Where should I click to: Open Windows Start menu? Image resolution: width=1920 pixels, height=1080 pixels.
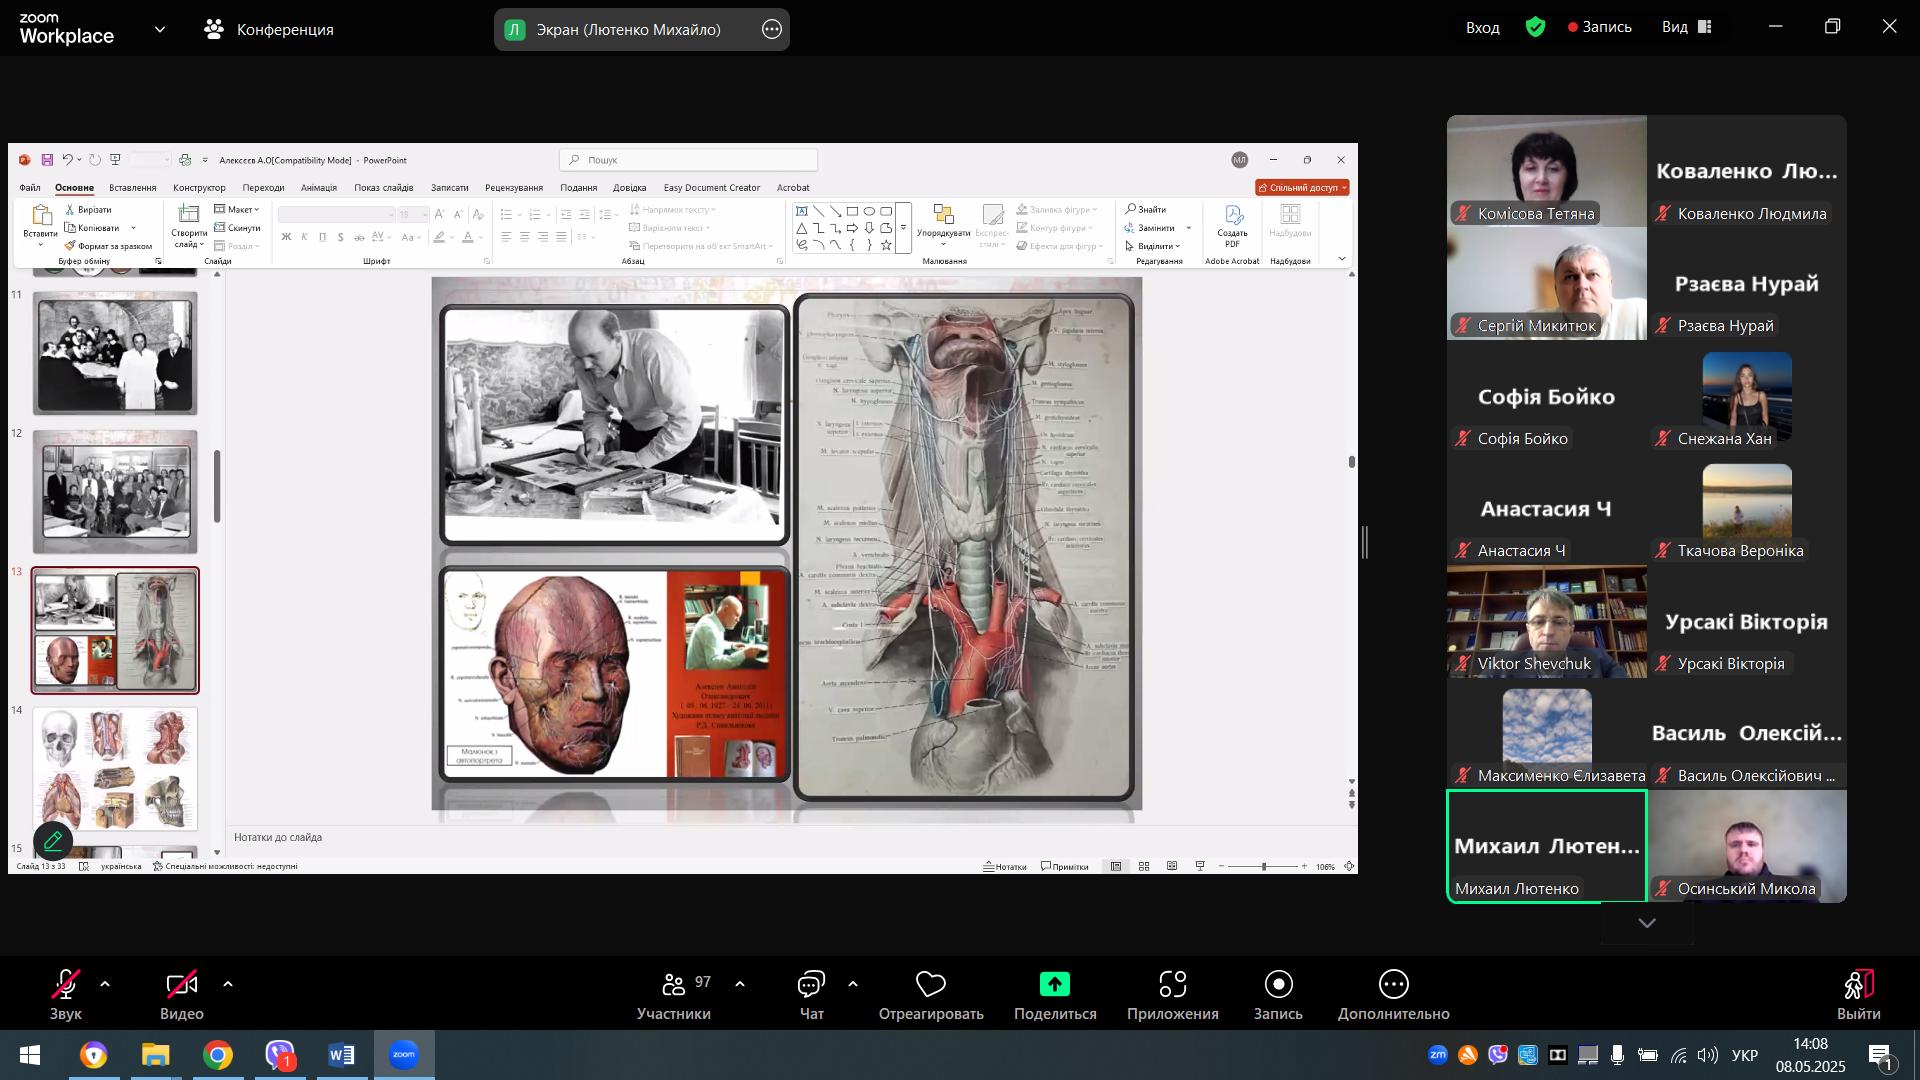click(30, 1055)
